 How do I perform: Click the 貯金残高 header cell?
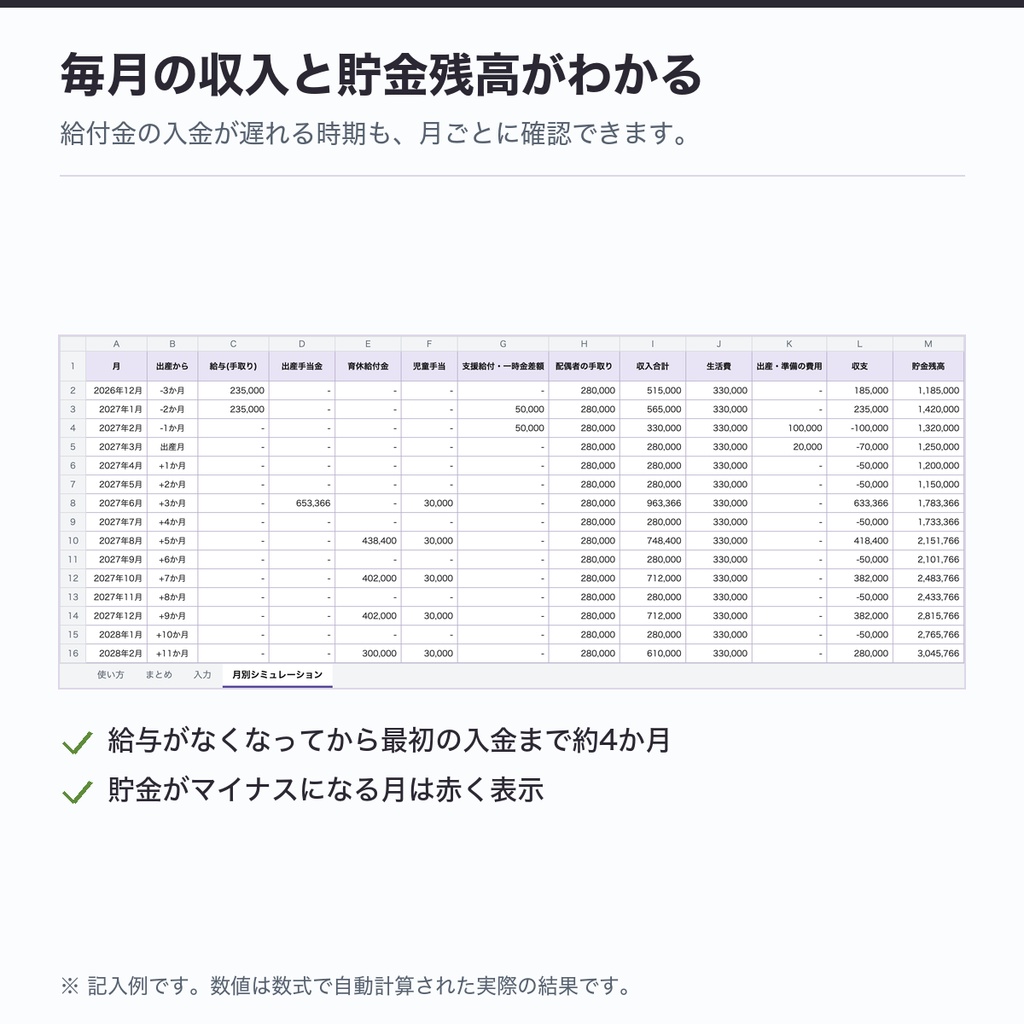click(x=928, y=366)
